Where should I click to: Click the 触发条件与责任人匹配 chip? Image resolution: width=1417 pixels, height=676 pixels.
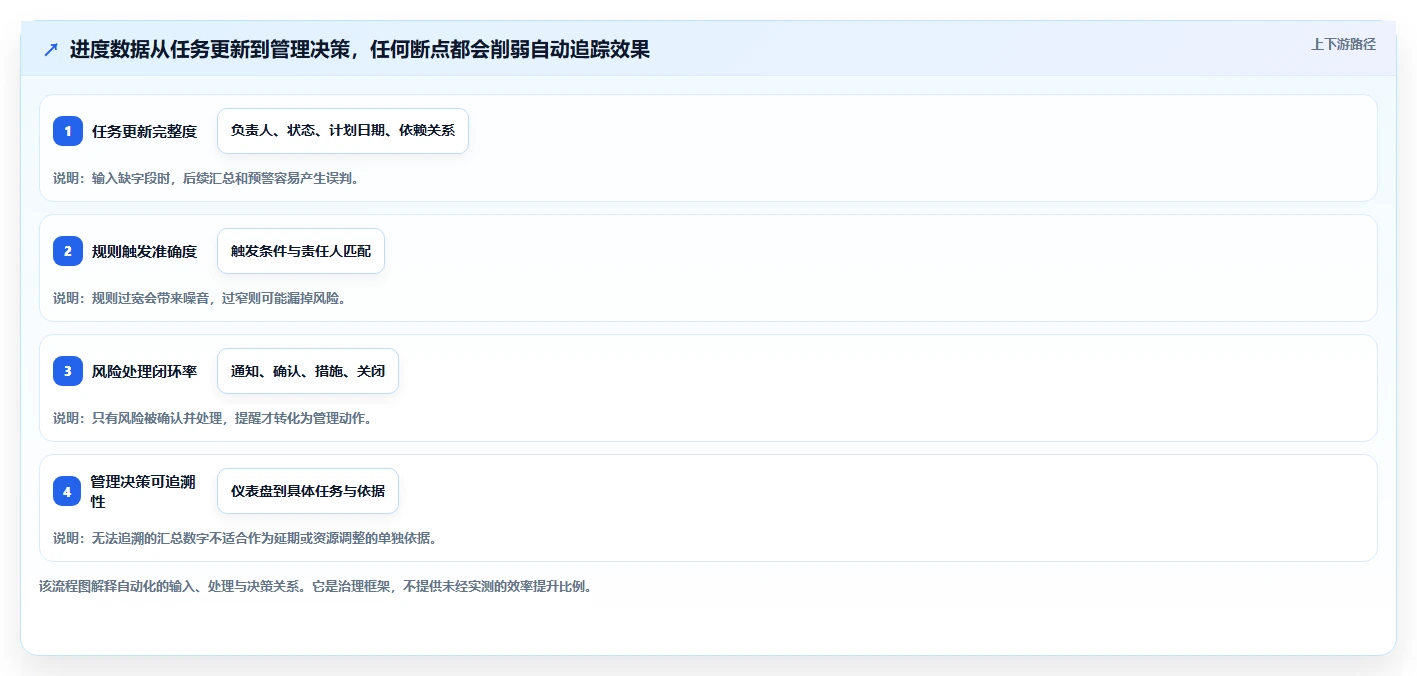tap(301, 251)
